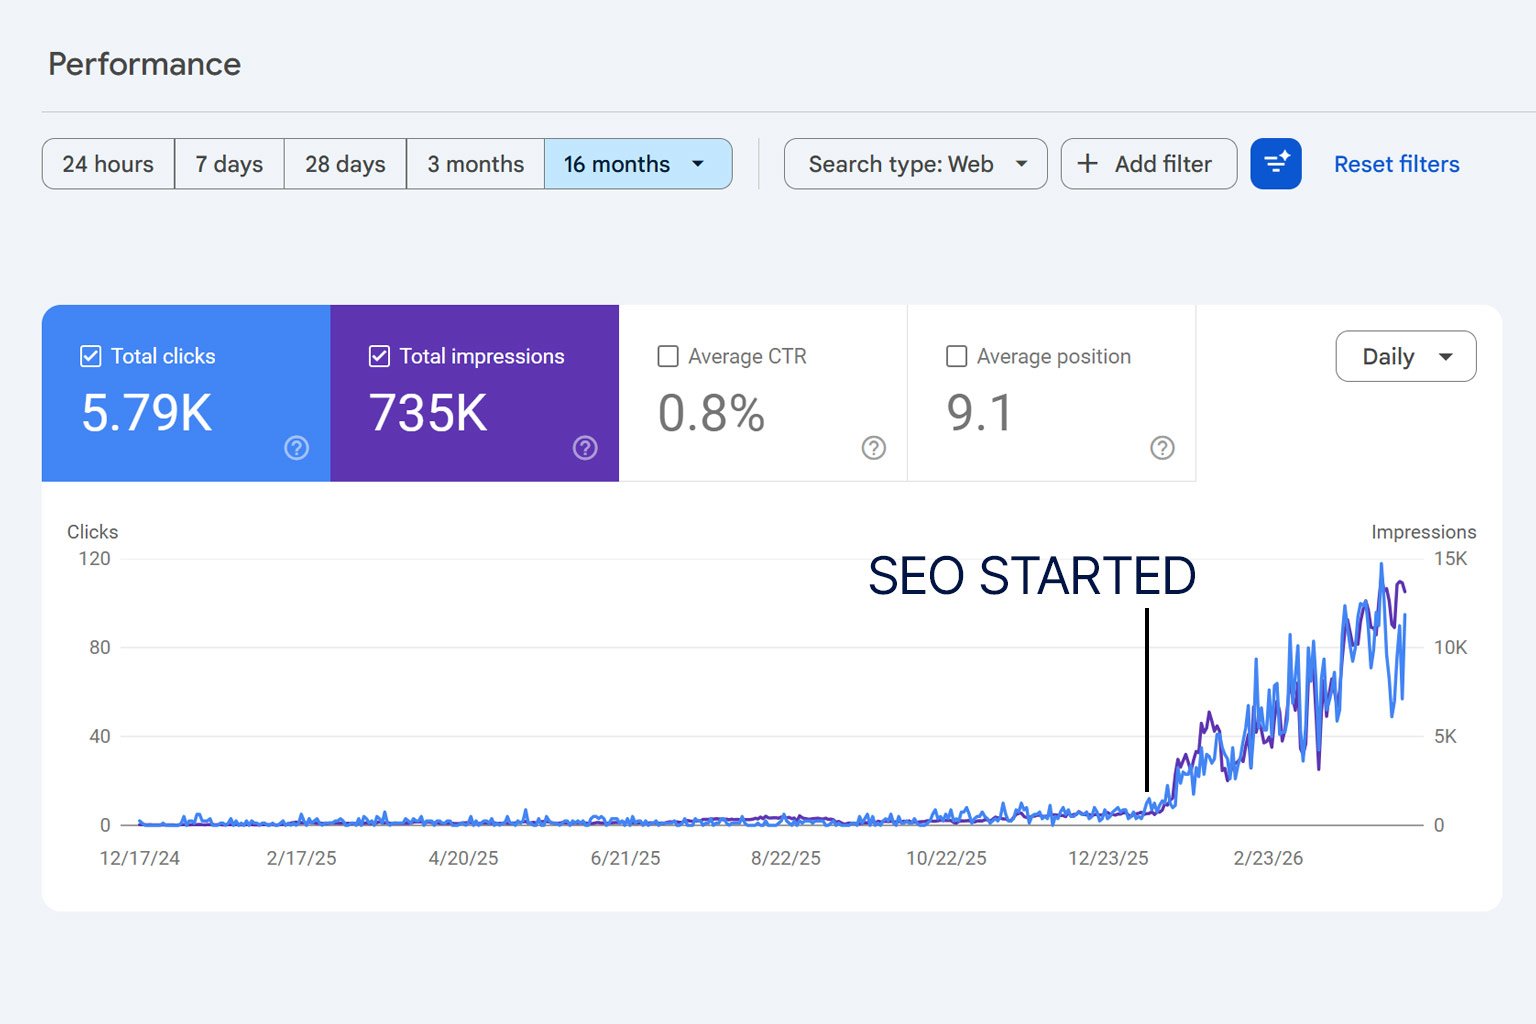The width and height of the screenshot is (1536, 1024).
Task: Select the 24 hours date range
Action: [108, 164]
